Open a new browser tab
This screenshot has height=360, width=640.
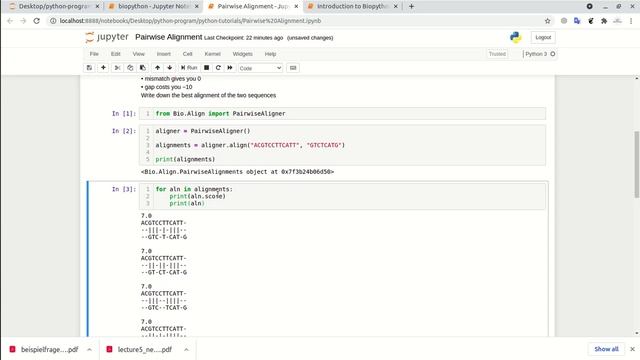pyautogui.click(x=411, y=7)
